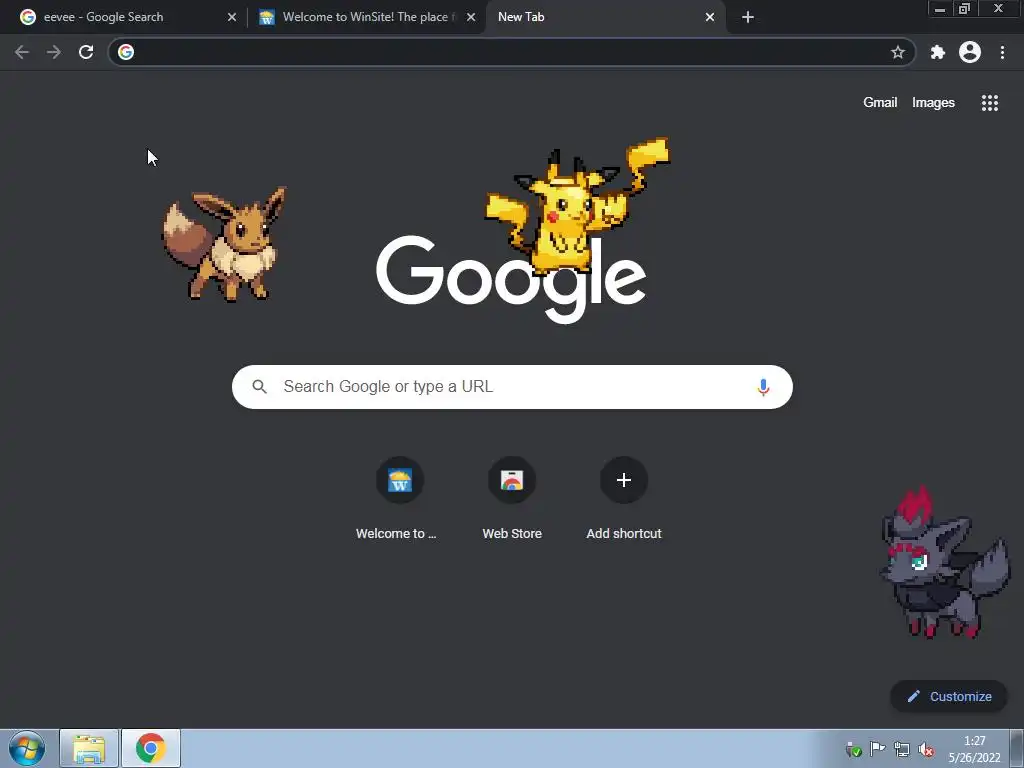This screenshot has height=768, width=1024.
Task: Start voice search with the microphone icon
Action: tap(763, 387)
